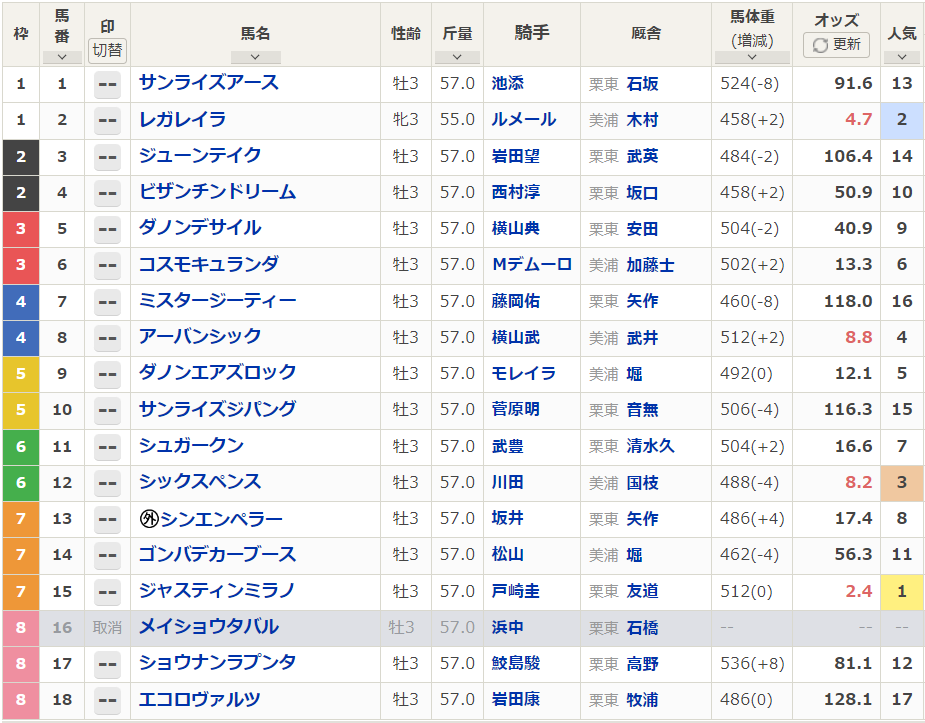Sort by 馬体重 dropdown arrow
The image size is (925, 723).
752,57
